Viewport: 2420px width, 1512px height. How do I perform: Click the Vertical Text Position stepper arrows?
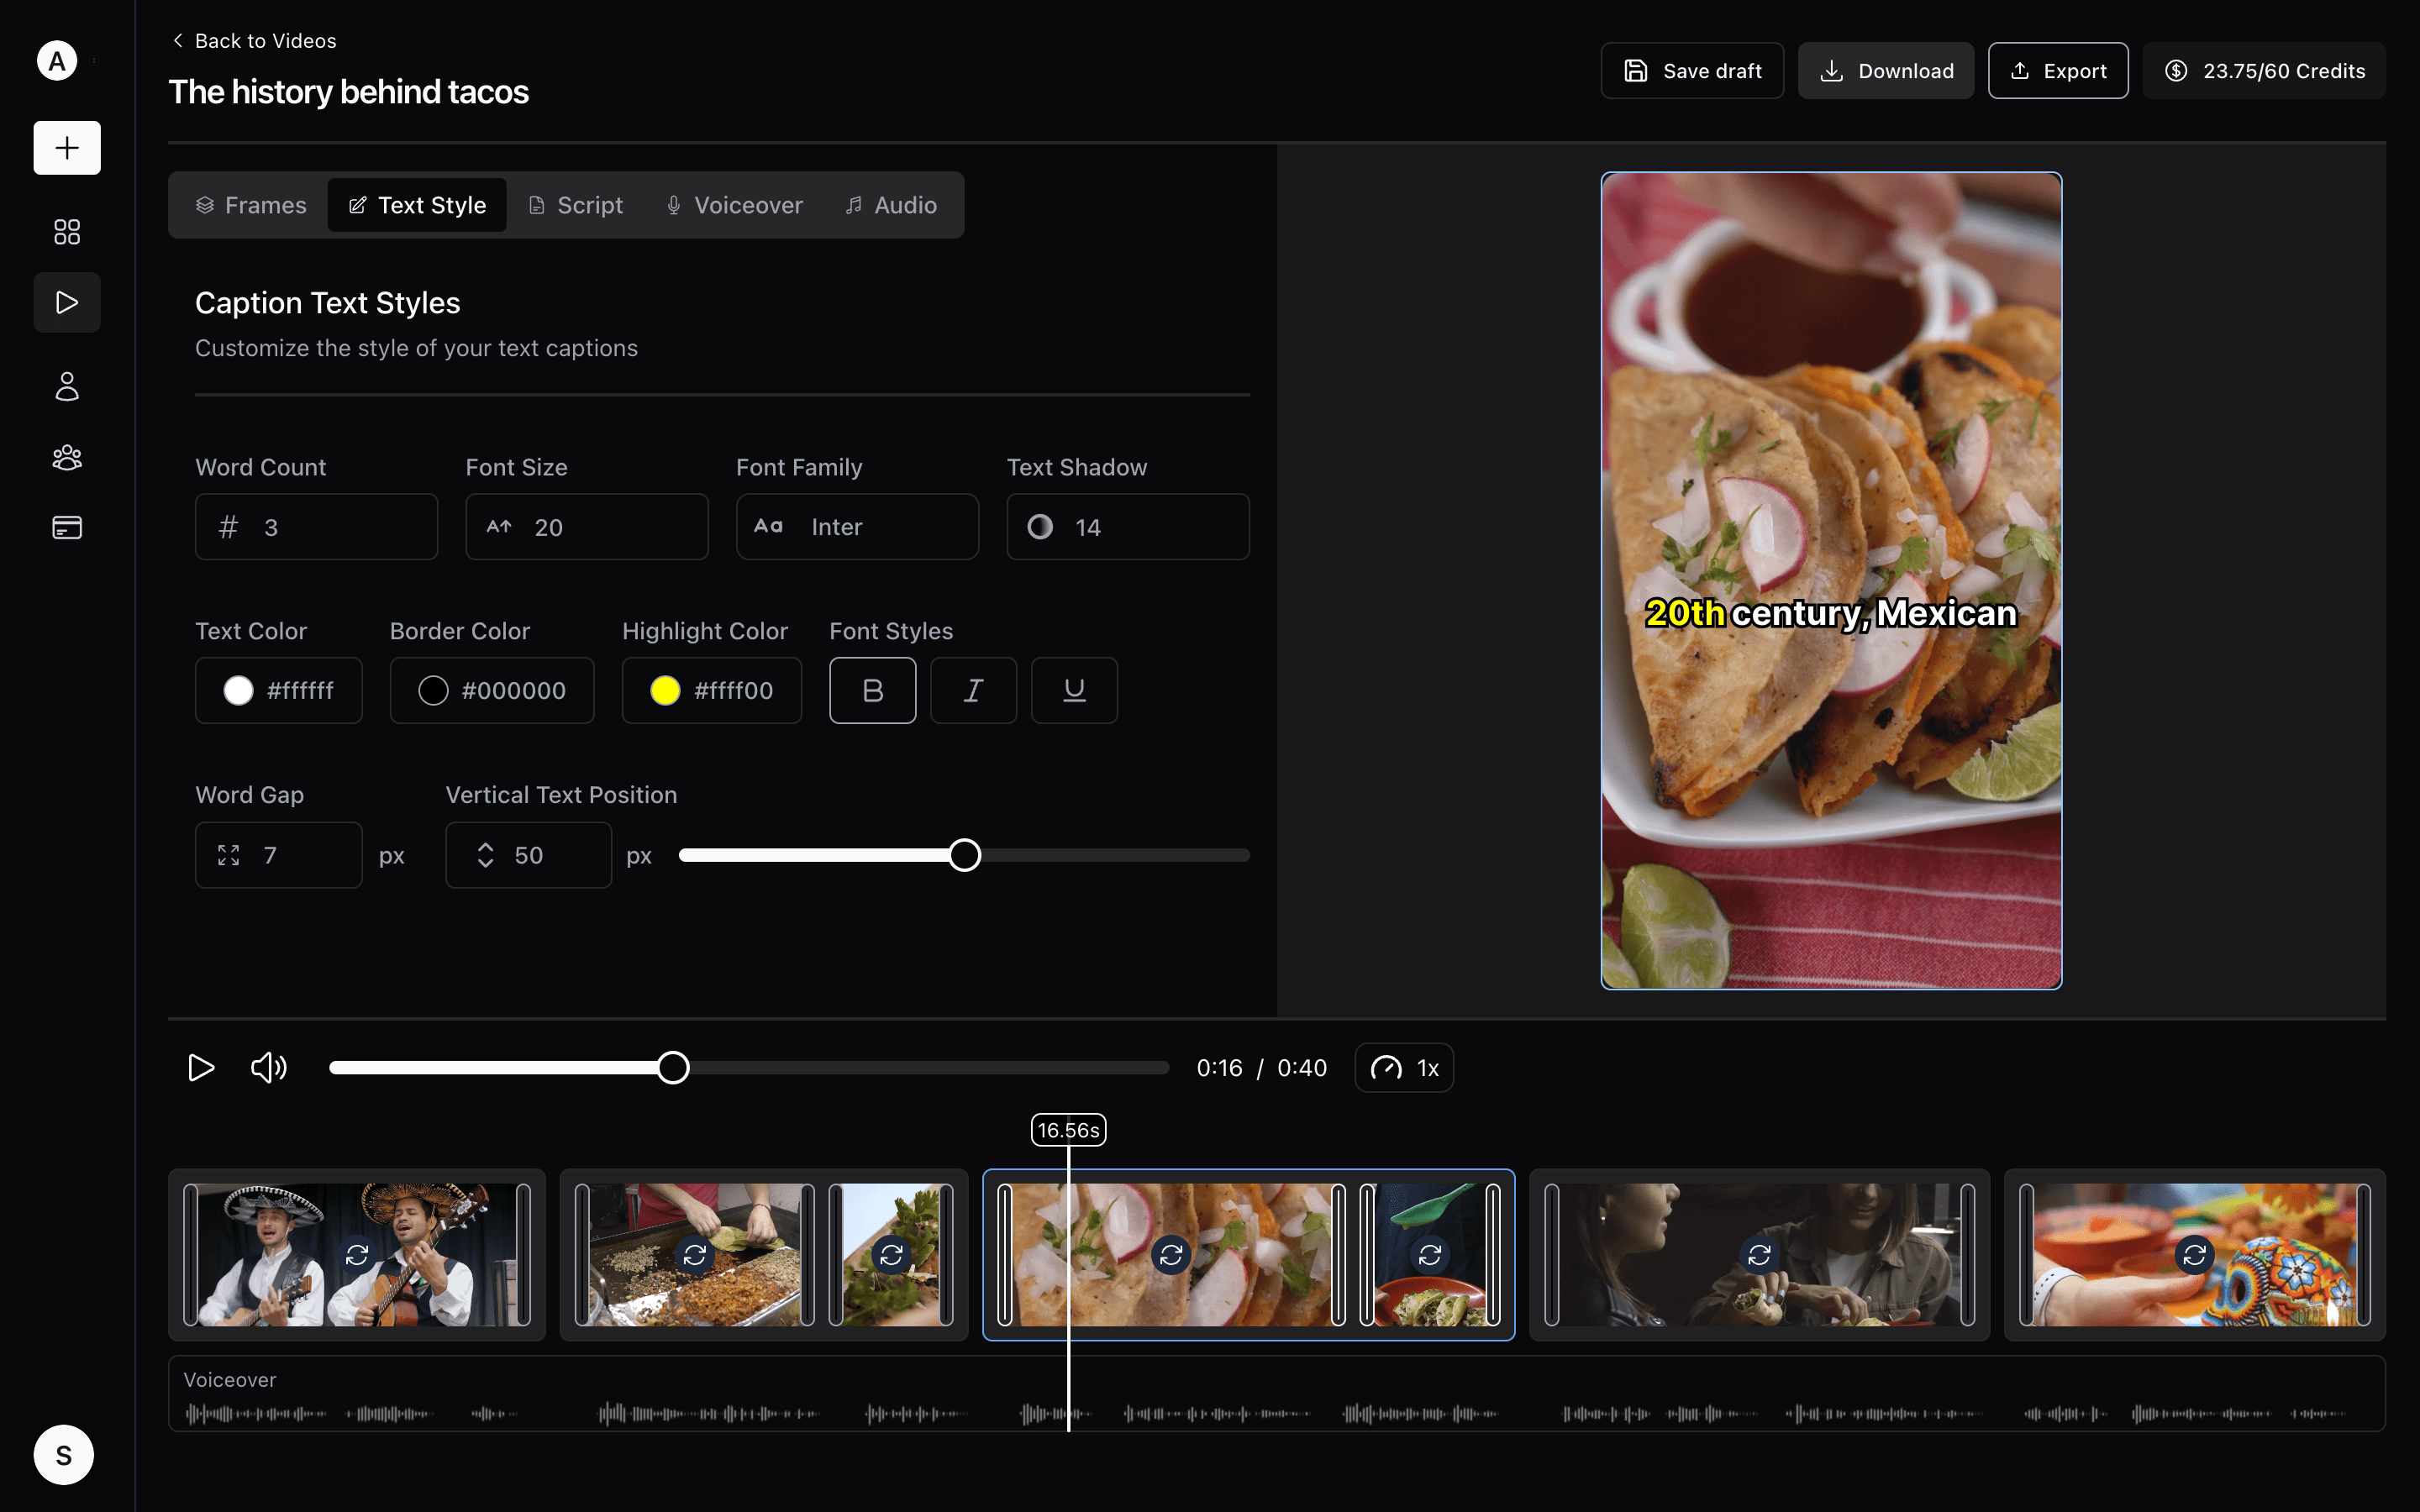486,855
